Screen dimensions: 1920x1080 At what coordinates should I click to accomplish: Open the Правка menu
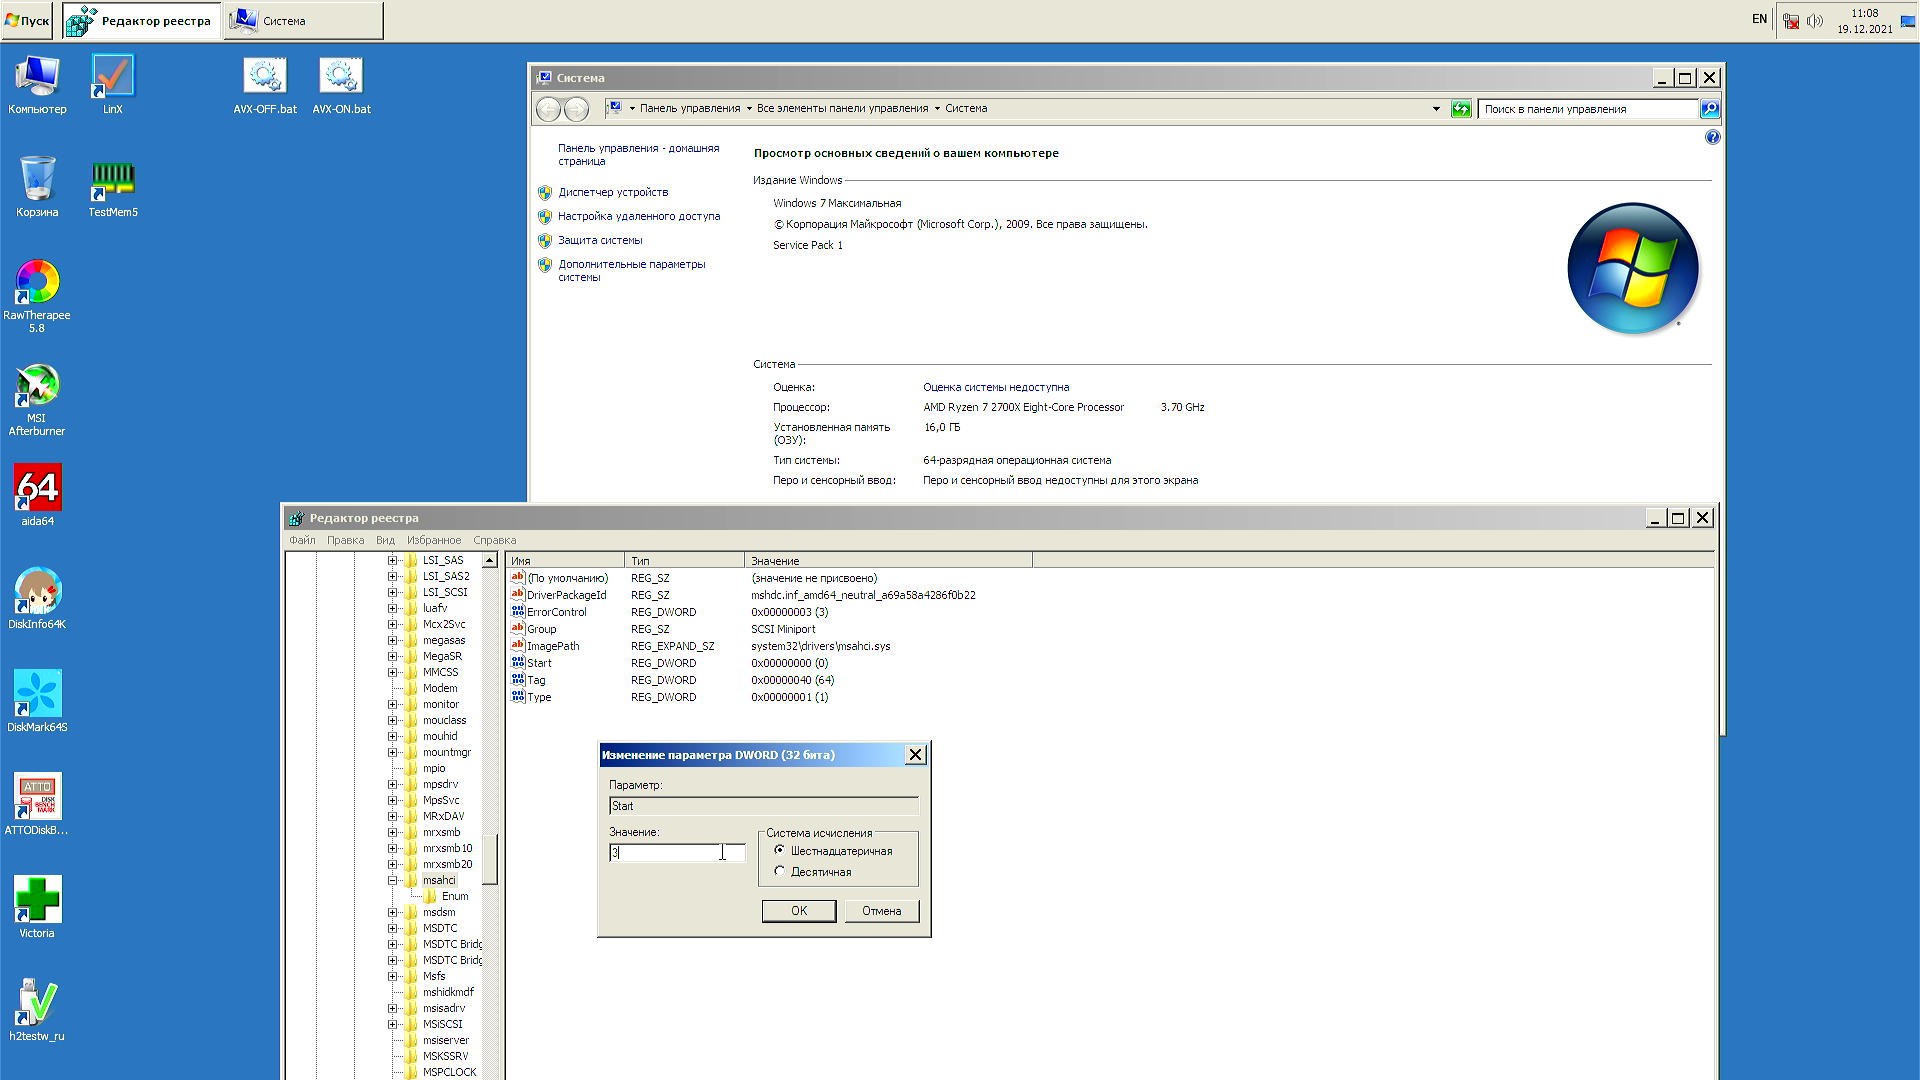pyautogui.click(x=345, y=540)
